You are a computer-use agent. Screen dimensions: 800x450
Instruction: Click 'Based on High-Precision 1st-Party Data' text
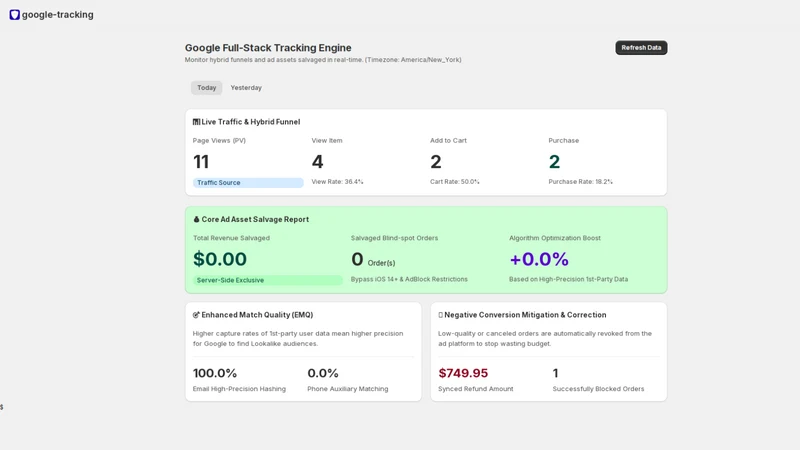(568, 279)
